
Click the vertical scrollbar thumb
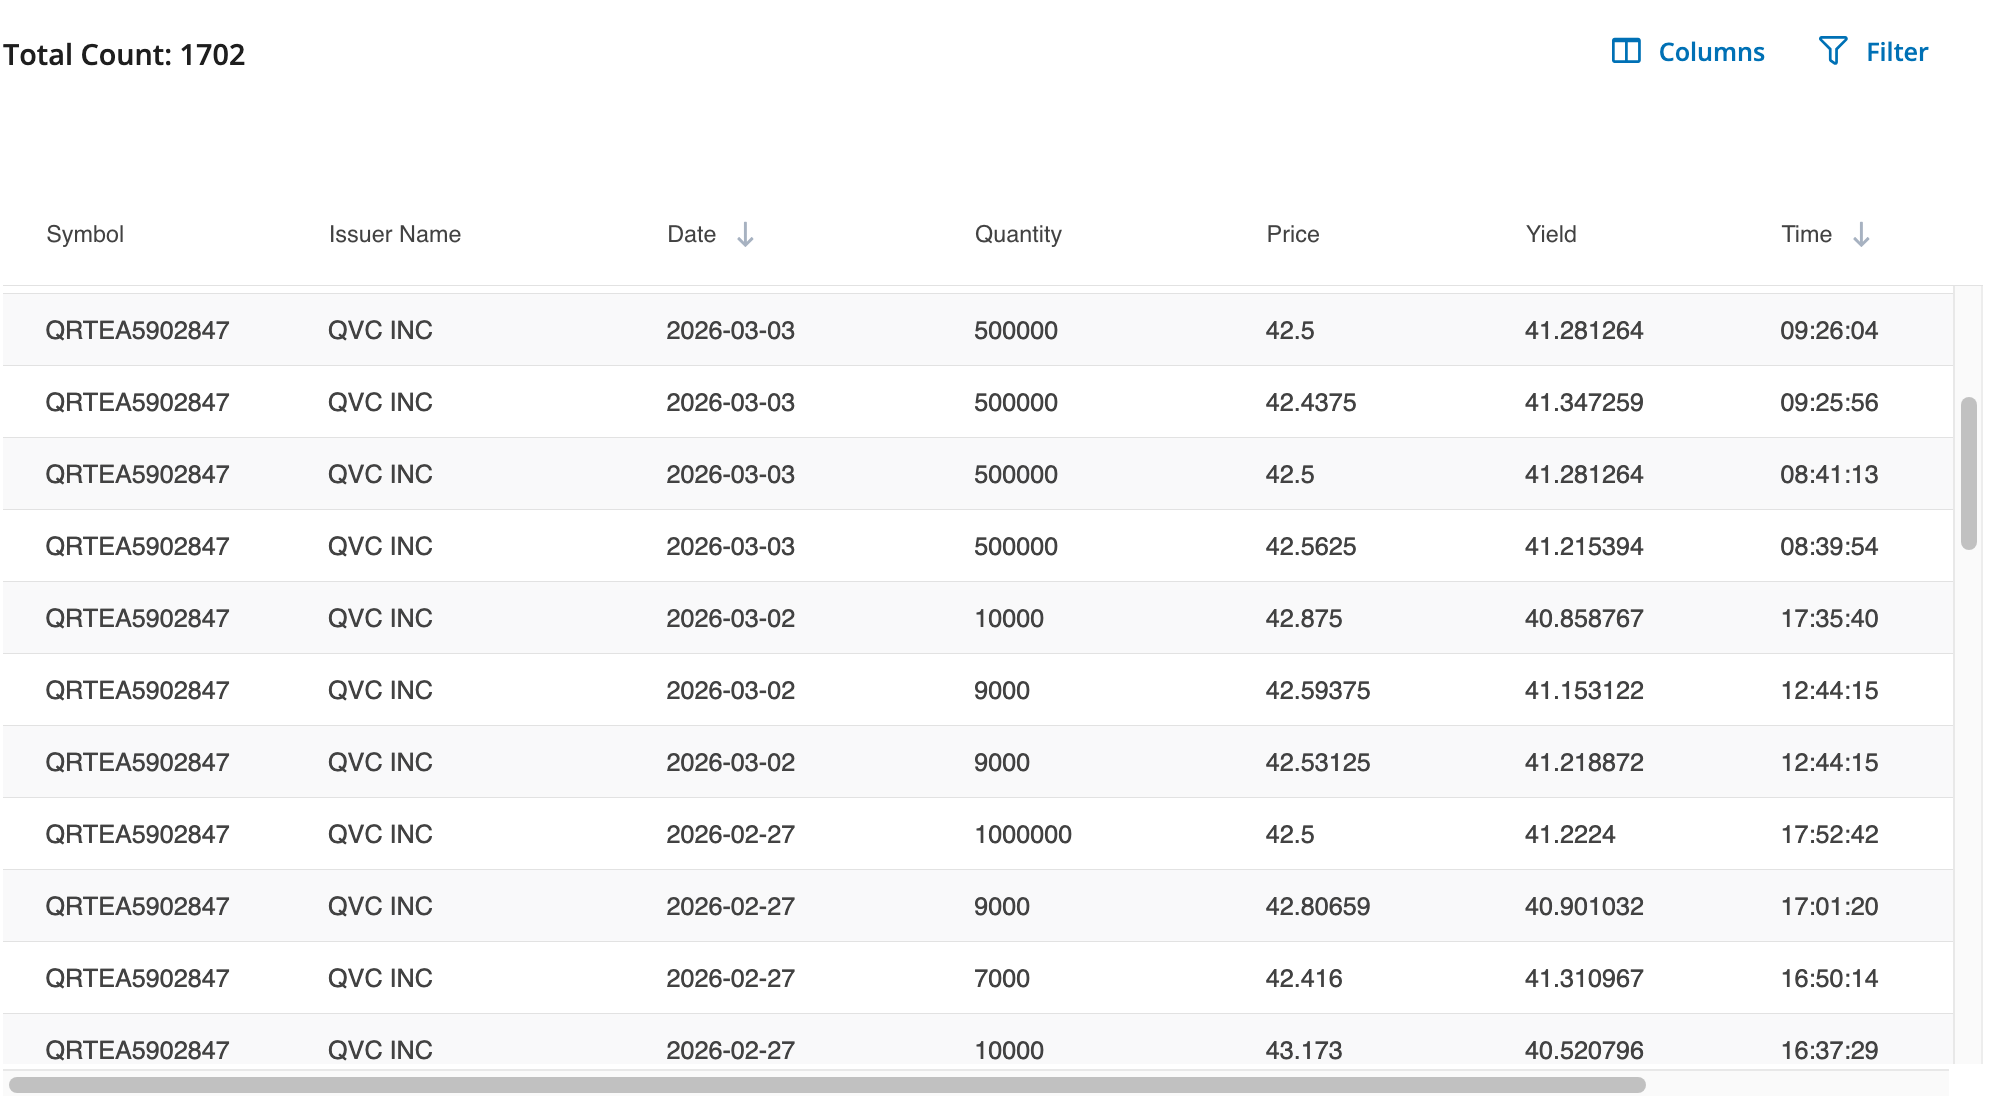(1968, 474)
